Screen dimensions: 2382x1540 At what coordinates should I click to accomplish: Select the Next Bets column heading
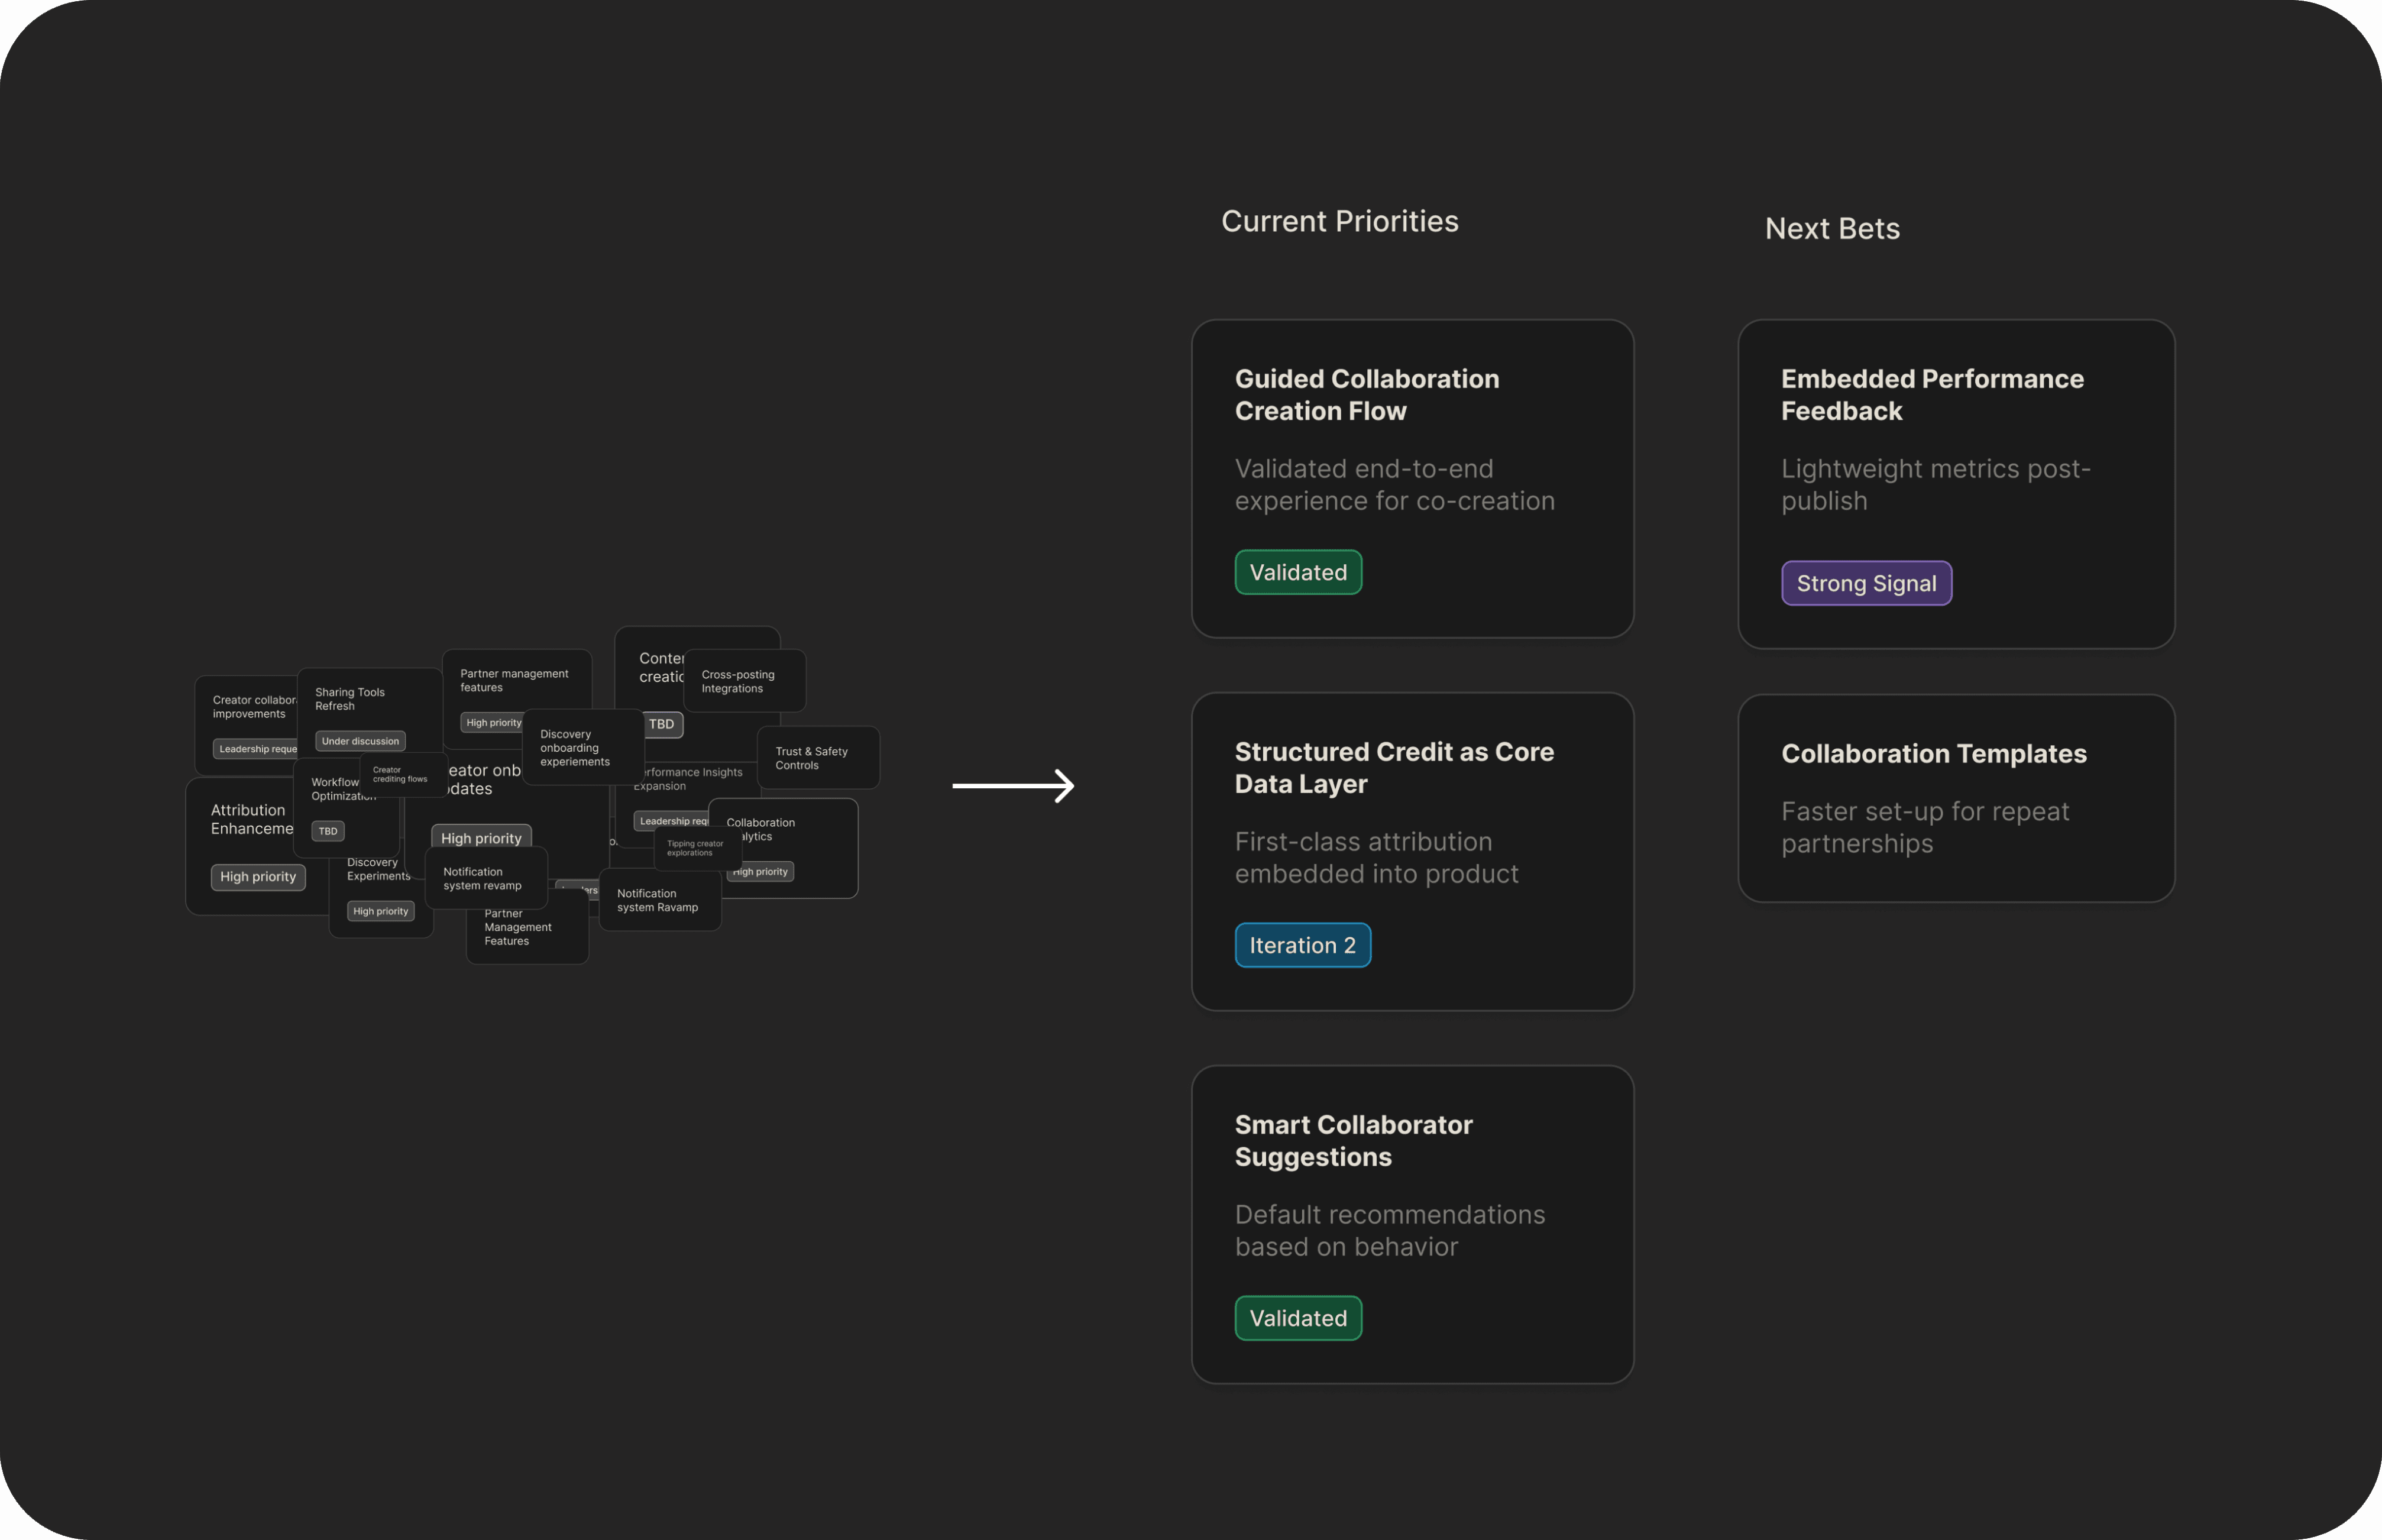(1831, 229)
